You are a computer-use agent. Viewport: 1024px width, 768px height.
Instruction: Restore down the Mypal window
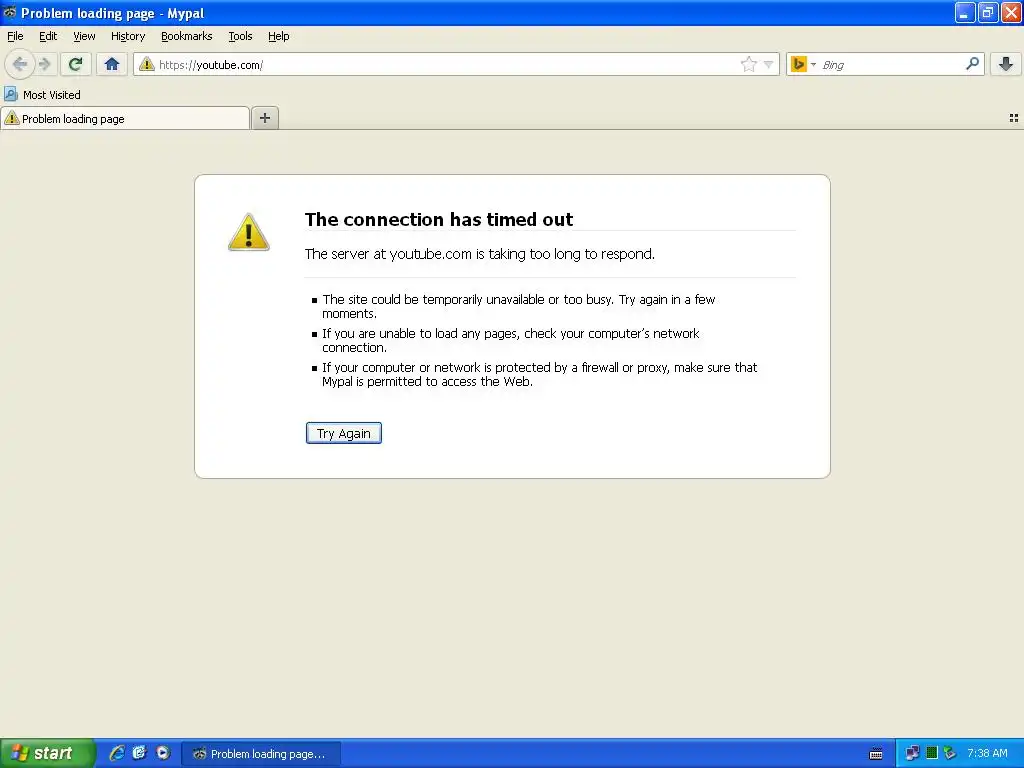coord(987,12)
